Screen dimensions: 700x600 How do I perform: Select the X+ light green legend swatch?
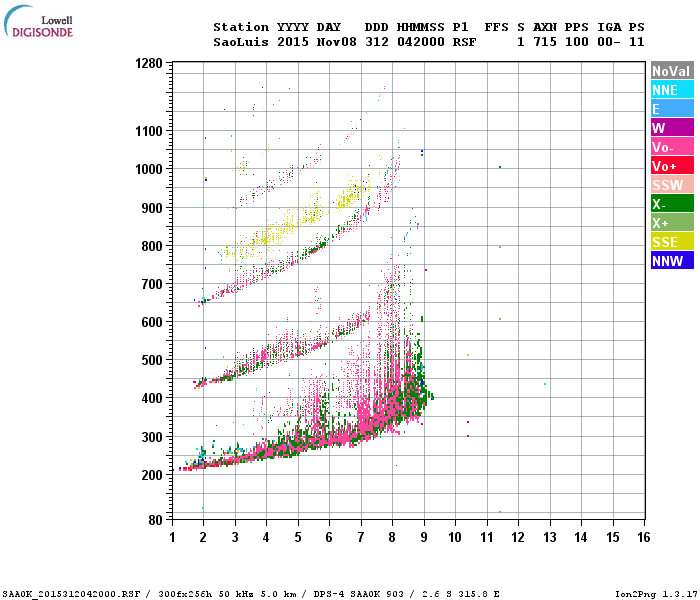[x=672, y=223]
